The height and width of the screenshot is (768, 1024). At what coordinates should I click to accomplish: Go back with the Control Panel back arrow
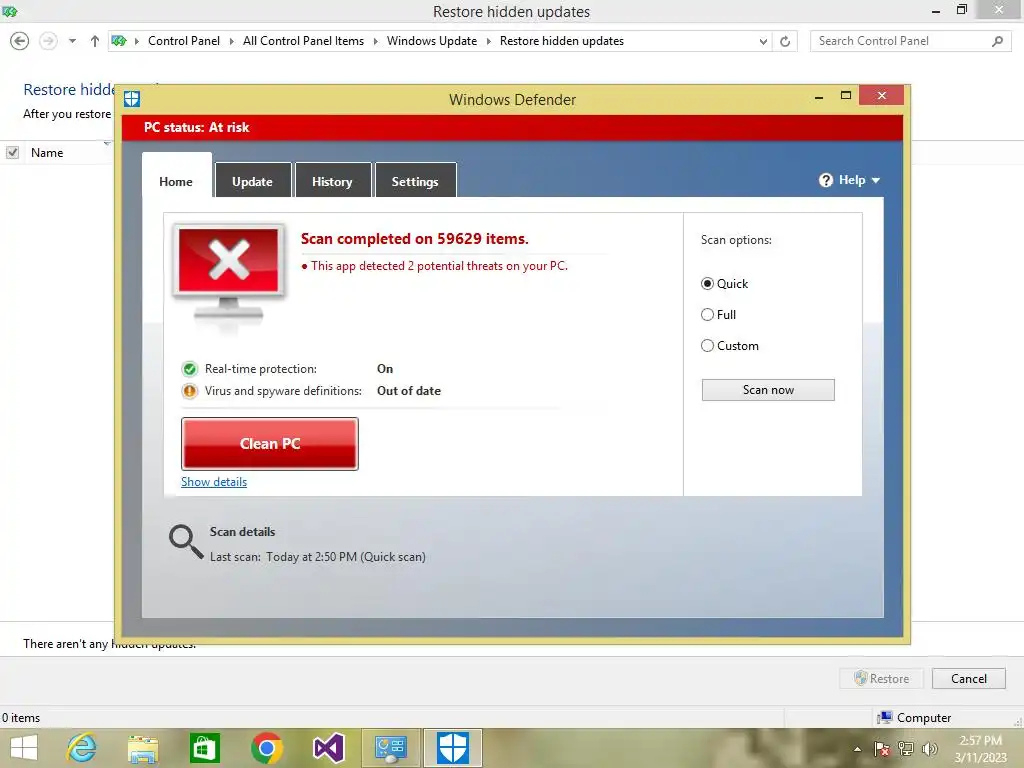(x=20, y=41)
